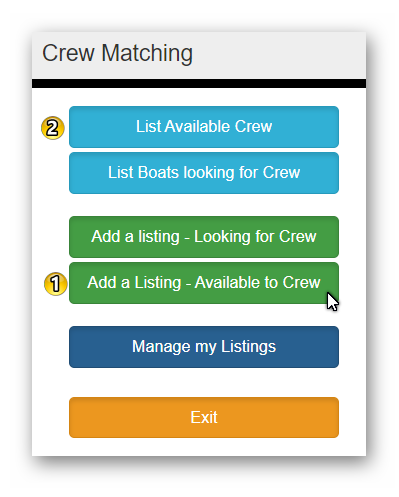Viewport: 399px width, 497px height.
Task: Leave Crew Matching using Exit
Action: 204,417
